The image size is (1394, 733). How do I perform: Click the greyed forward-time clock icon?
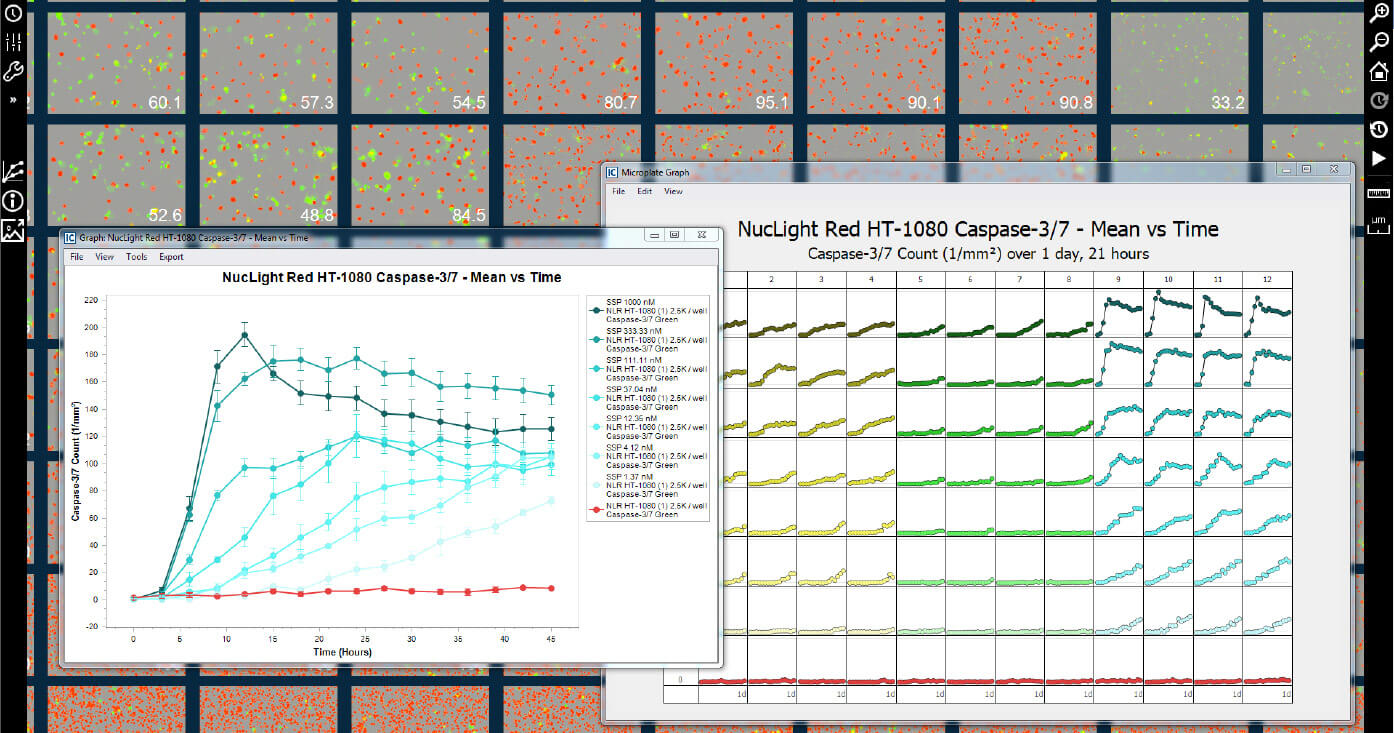(x=1379, y=100)
